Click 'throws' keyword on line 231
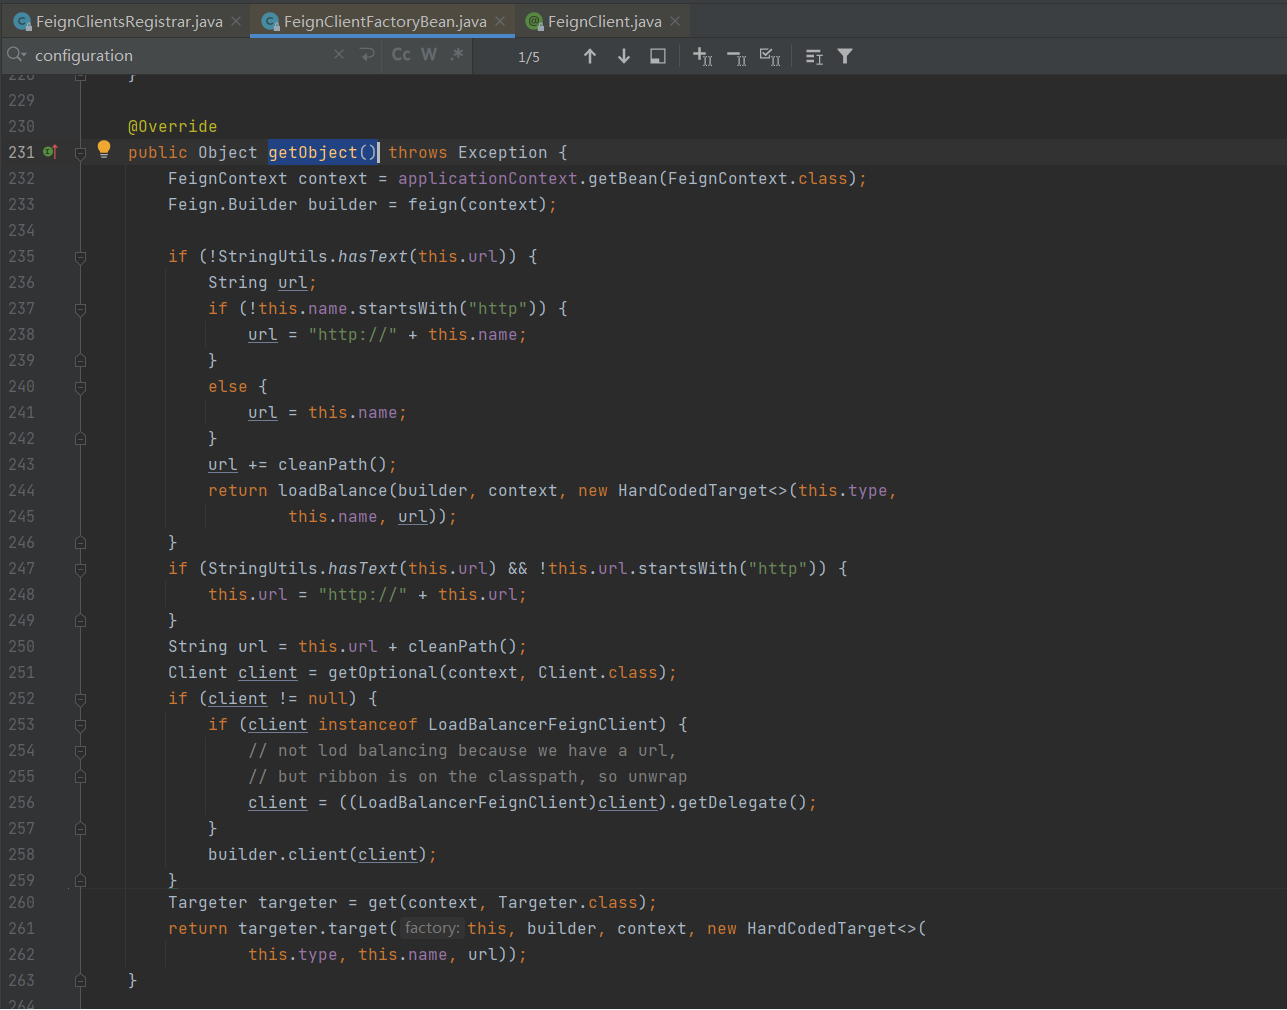The image size is (1287, 1010). [x=418, y=152]
